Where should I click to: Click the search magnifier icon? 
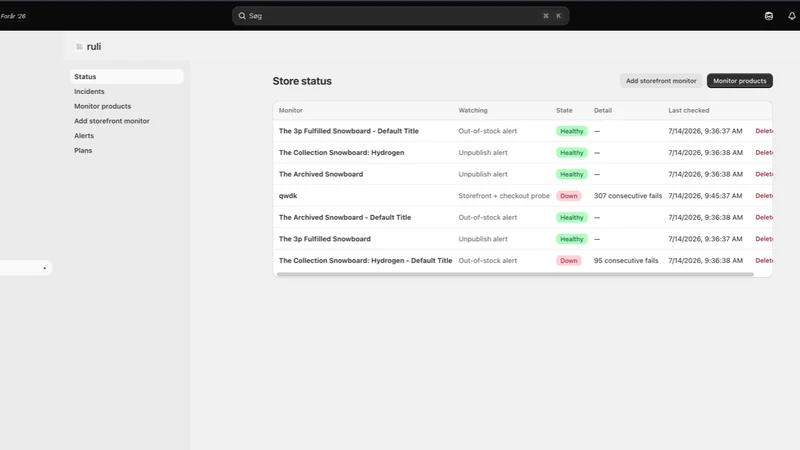point(242,16)
